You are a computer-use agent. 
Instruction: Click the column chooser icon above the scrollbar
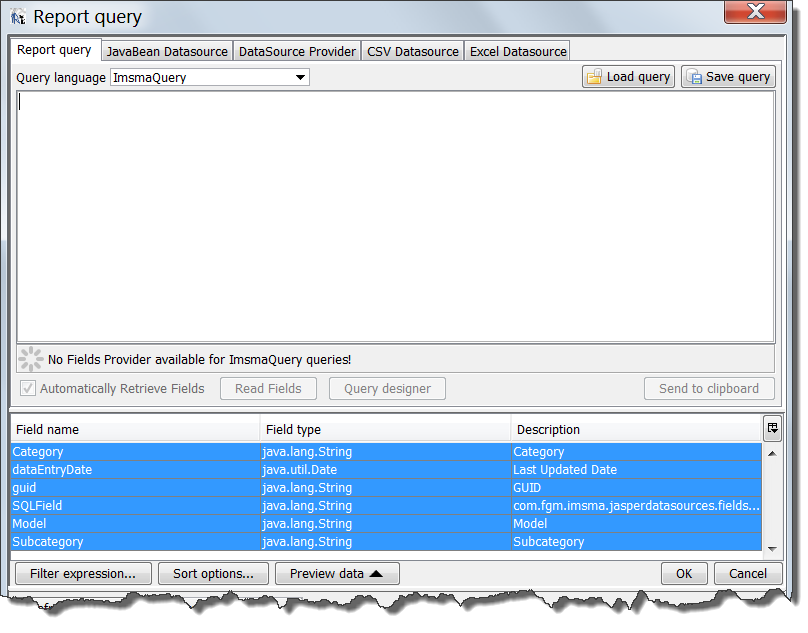pyautogui.click(x=772, y=428)
